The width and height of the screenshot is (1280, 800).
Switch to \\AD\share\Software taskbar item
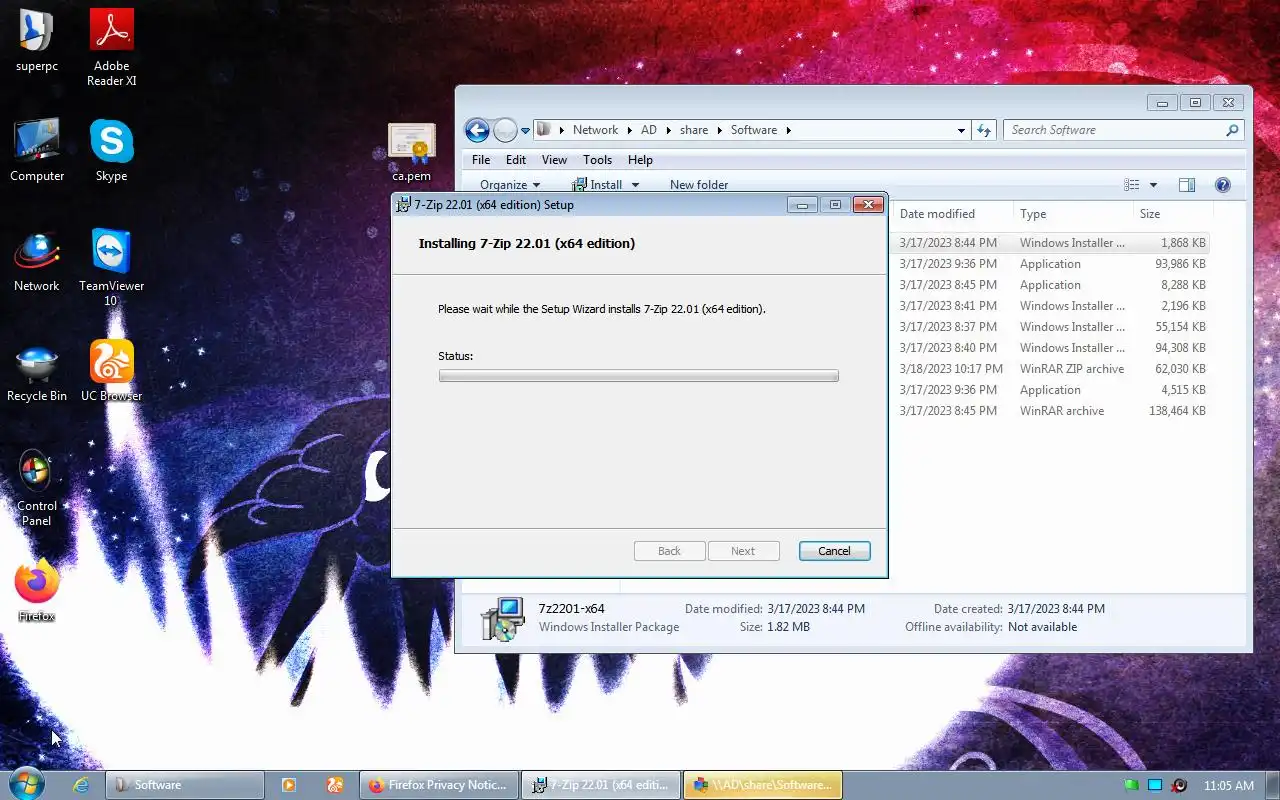pos(763,785)
